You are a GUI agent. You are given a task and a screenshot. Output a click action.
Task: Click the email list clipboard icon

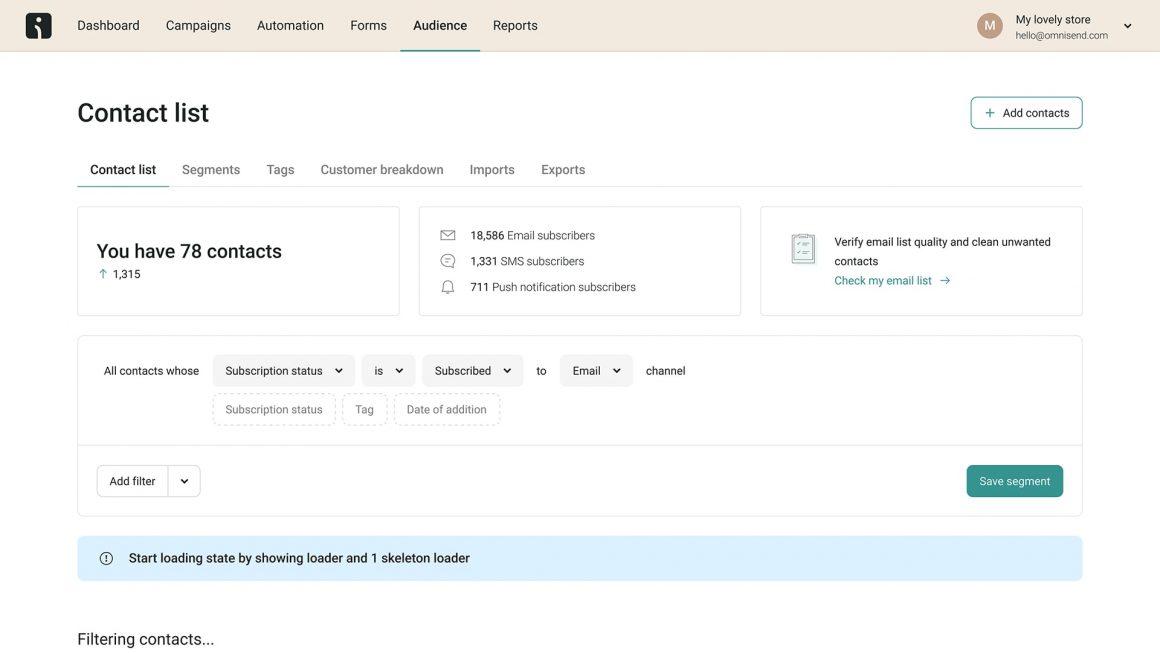pyautogui.click(x=802, y=249)
